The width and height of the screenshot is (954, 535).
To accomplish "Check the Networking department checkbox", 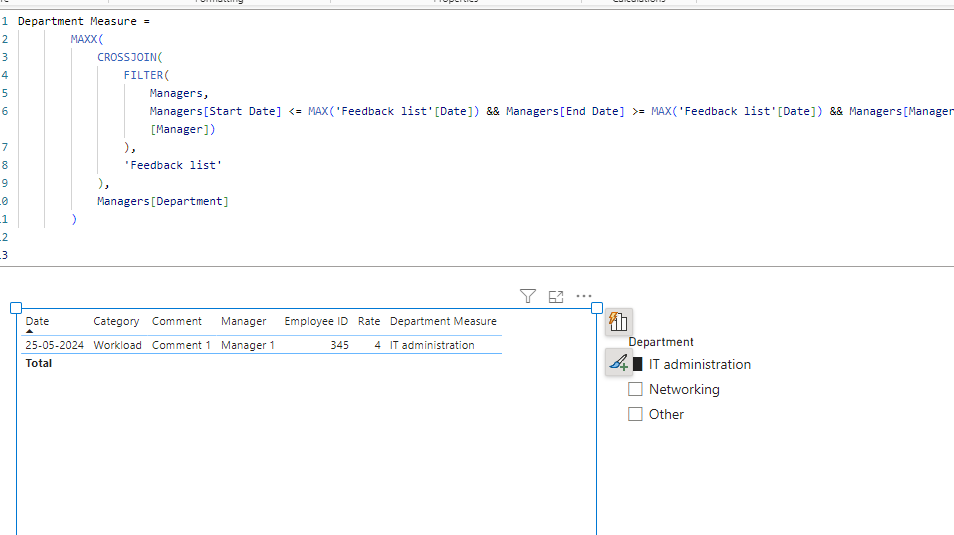I will click(x=635, y=389).
